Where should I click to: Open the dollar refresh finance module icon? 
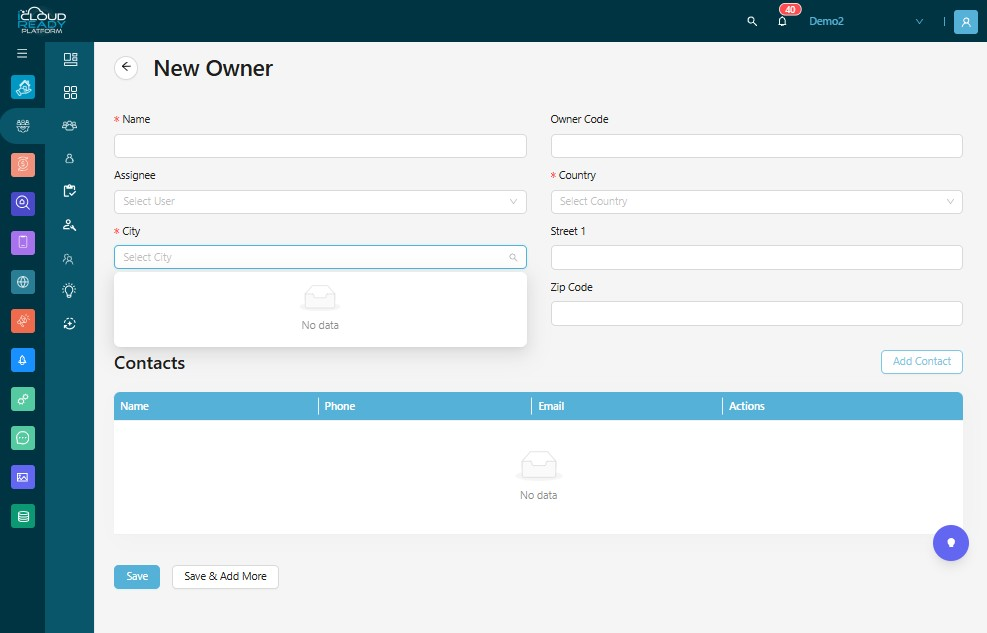[x=23, y=165]
